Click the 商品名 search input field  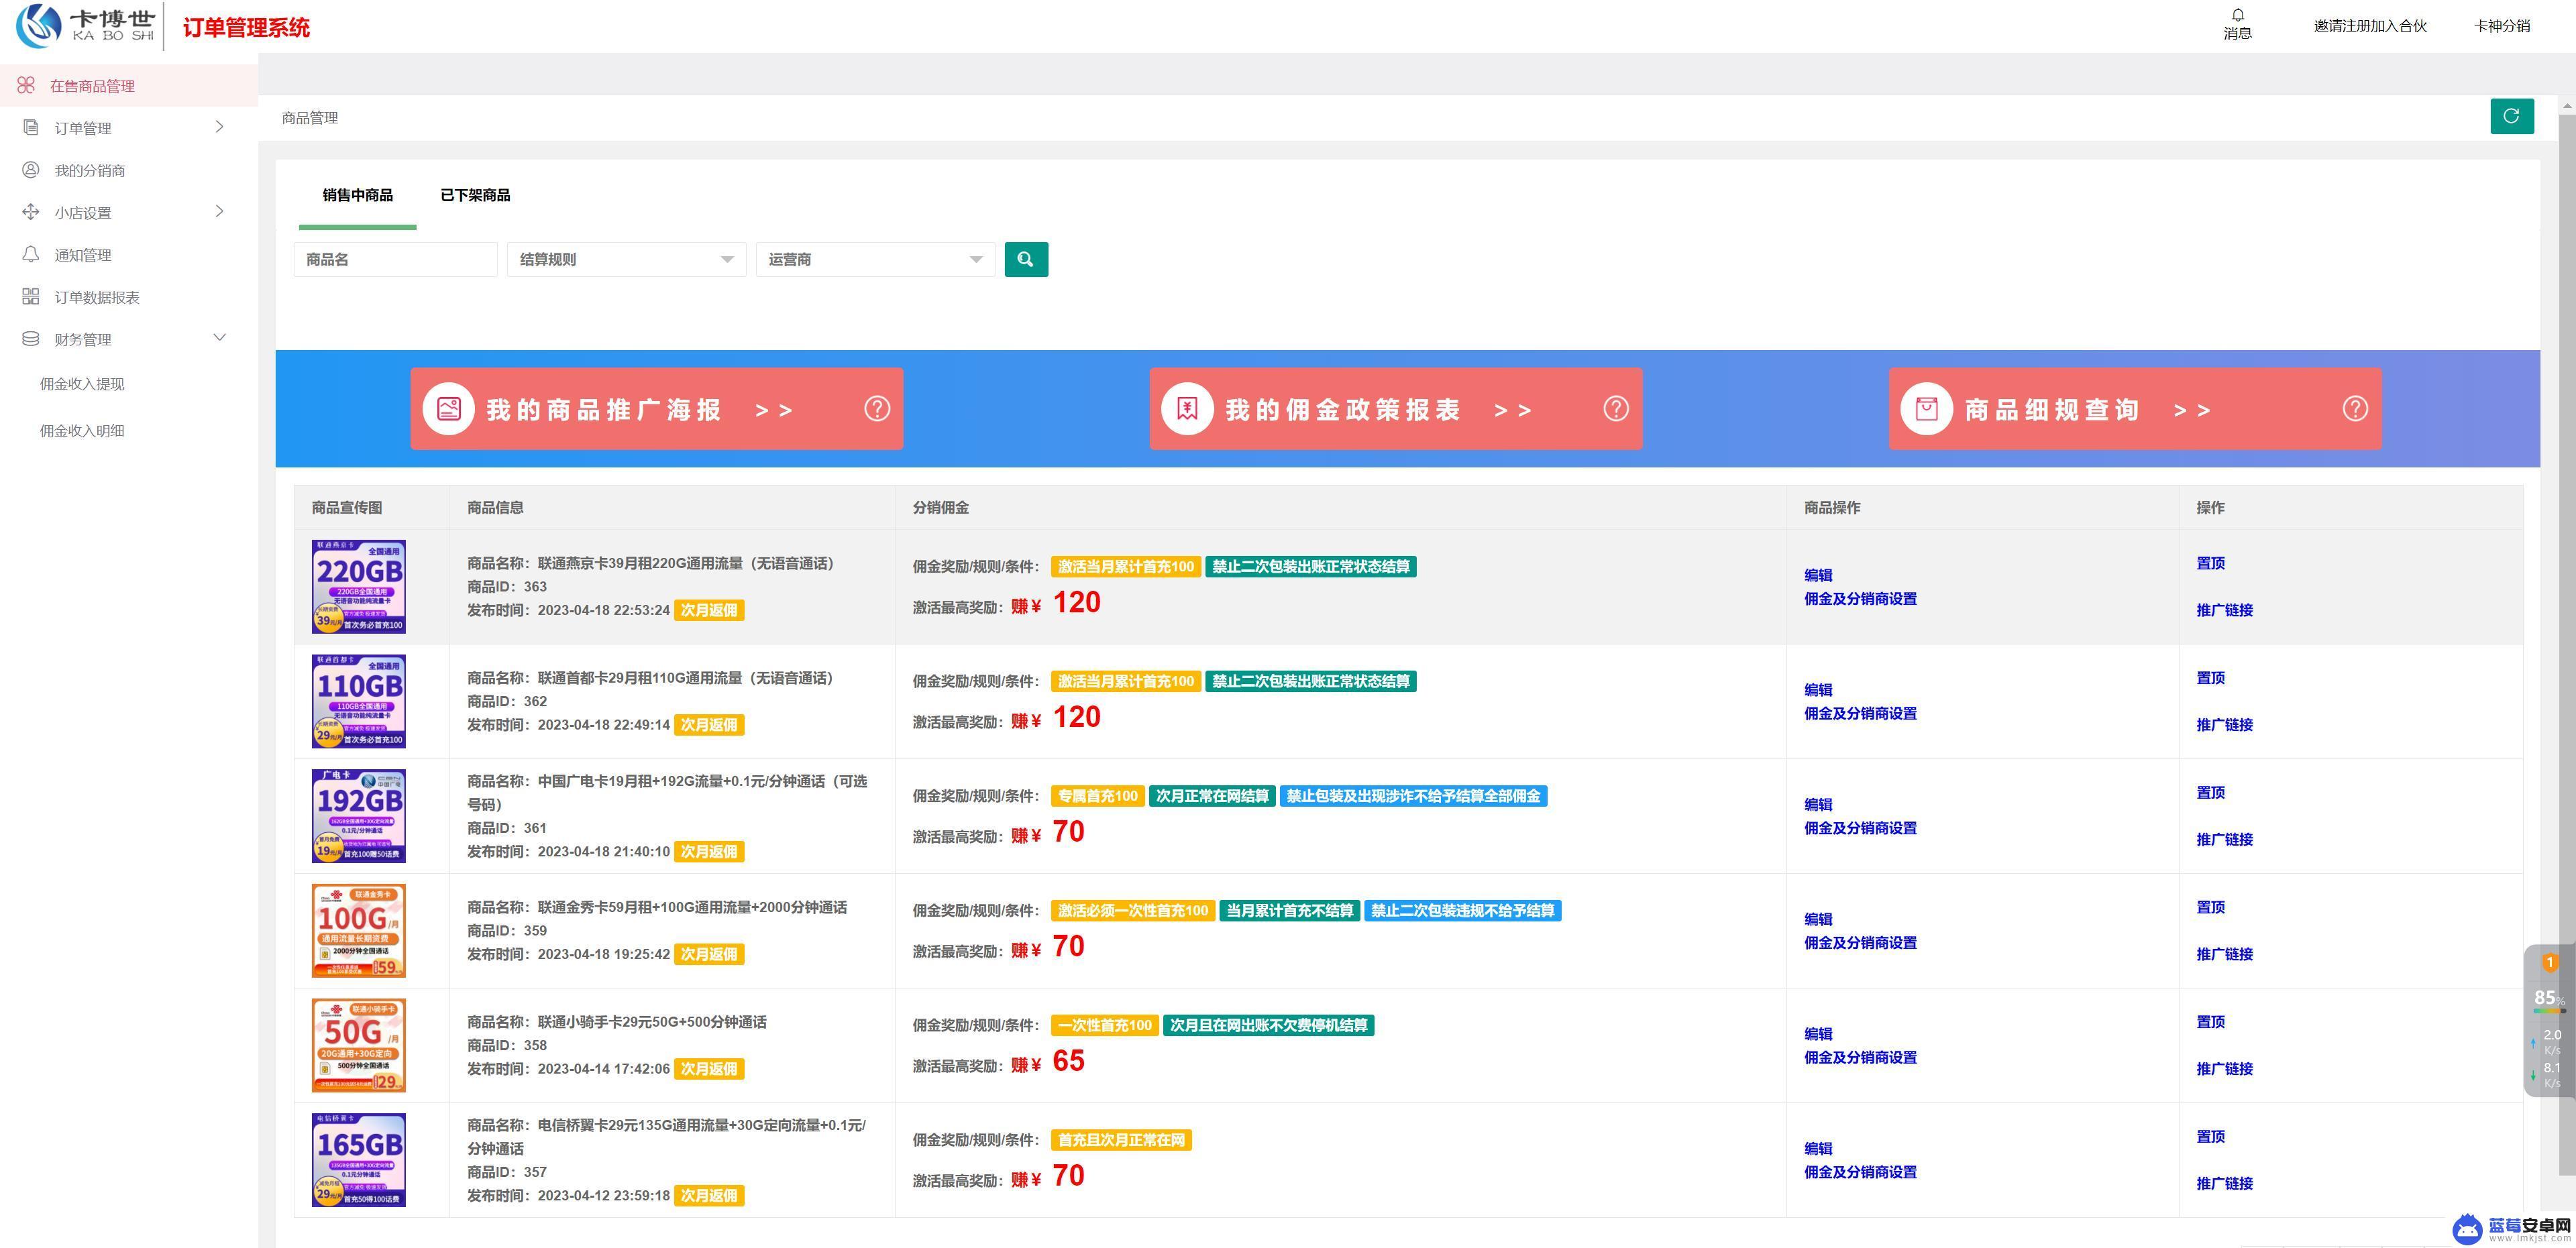pyautogui.click(x=395, y=259)
